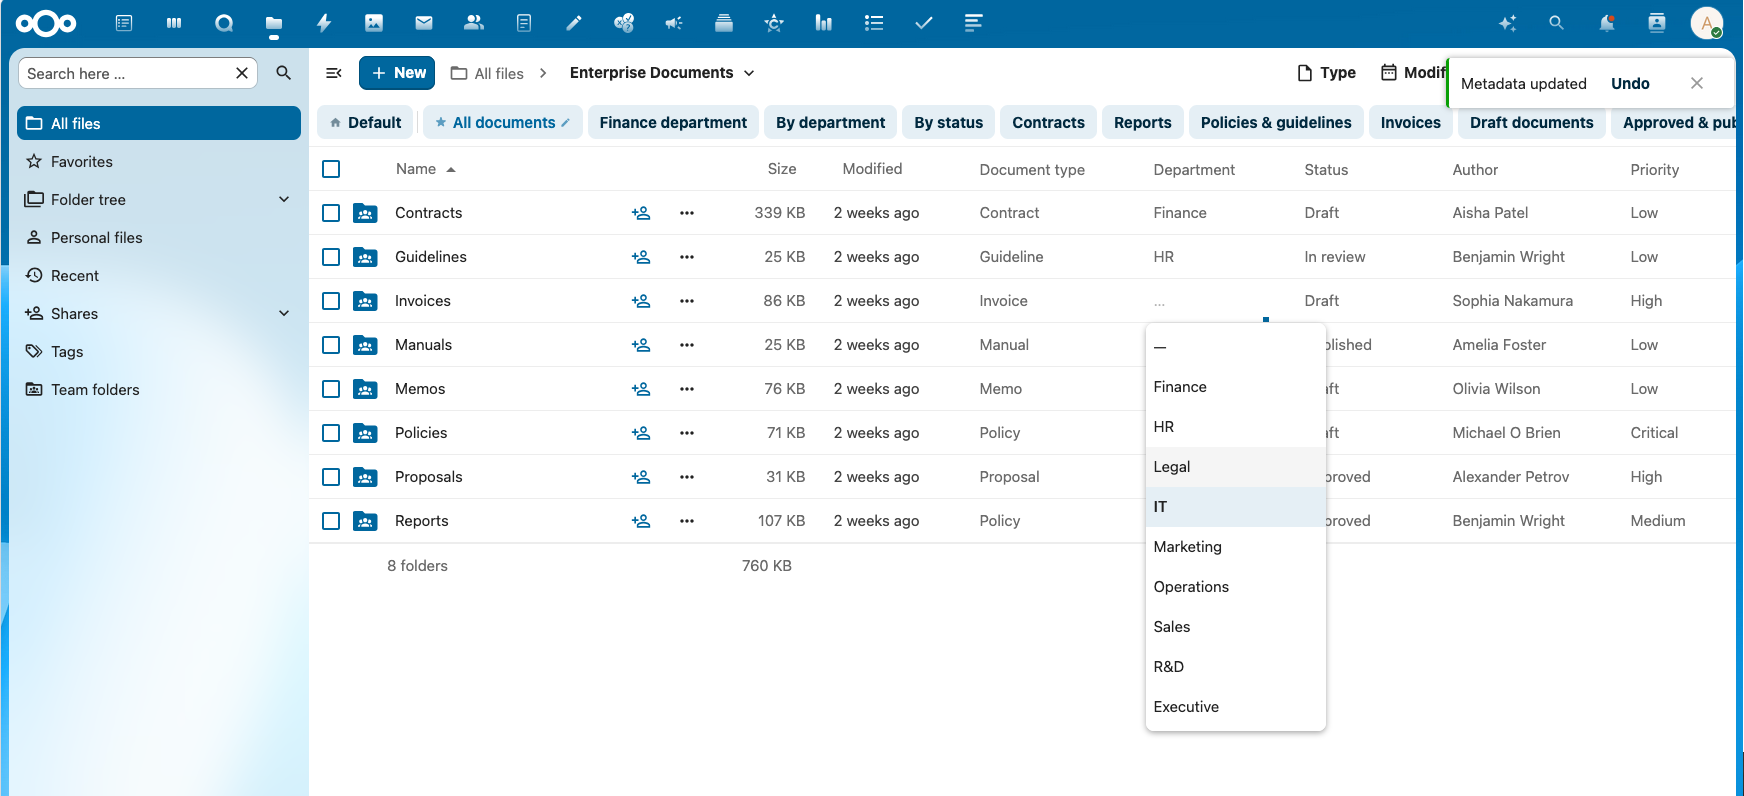Undo the metadata update
The width and height of the screenshot is (1744, 796).
pyautogui.click(x=1630, y=84)
